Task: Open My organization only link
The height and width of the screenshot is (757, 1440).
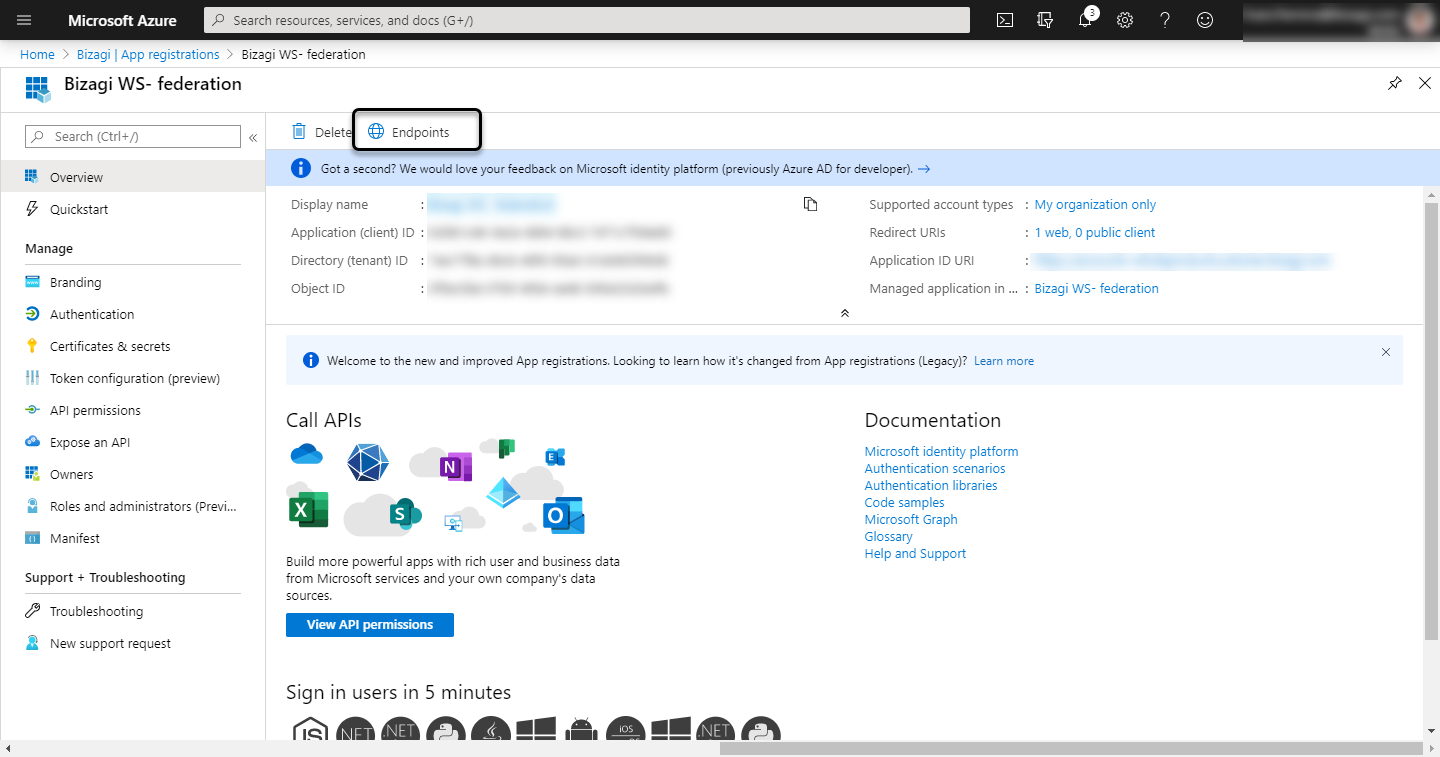Action: click(x=1095, y=204)
